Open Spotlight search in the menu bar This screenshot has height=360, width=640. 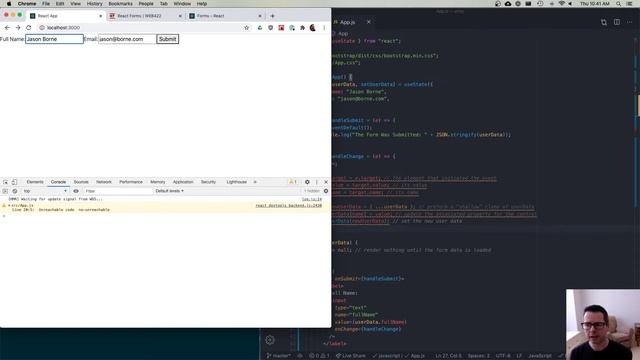pyautogui.click(x=619, y=4)
